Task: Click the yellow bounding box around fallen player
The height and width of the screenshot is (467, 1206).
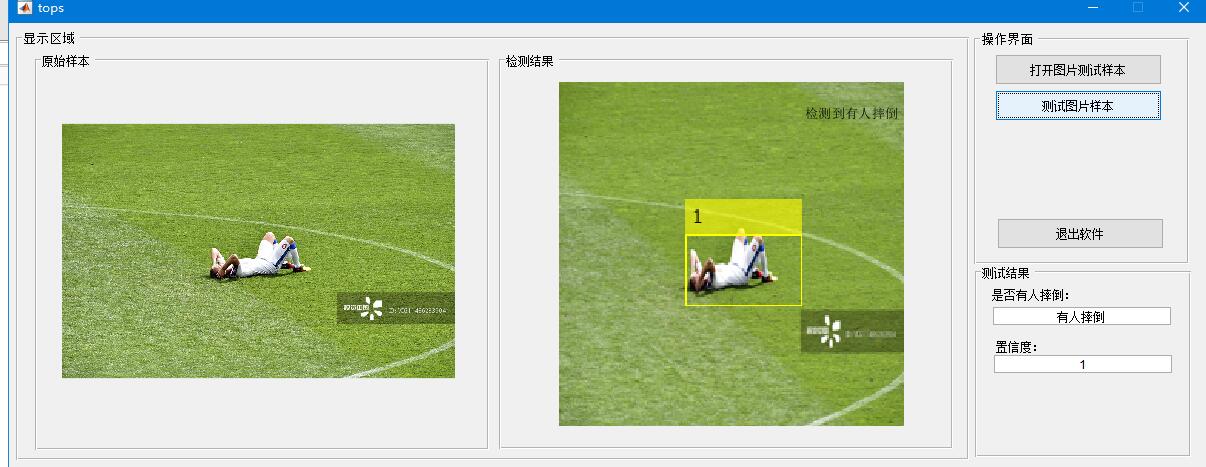Action: pyautogui.click(x=743, y=270)
